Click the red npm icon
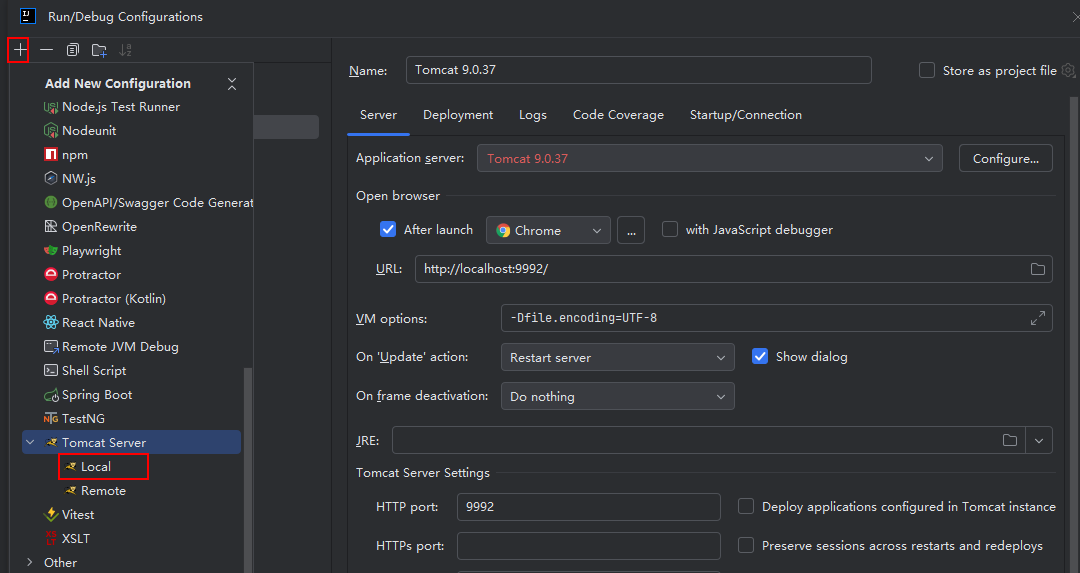Image resolution: width=1080 pixels, height=573 pixels. pyautogui.click(x=51, y=154)
